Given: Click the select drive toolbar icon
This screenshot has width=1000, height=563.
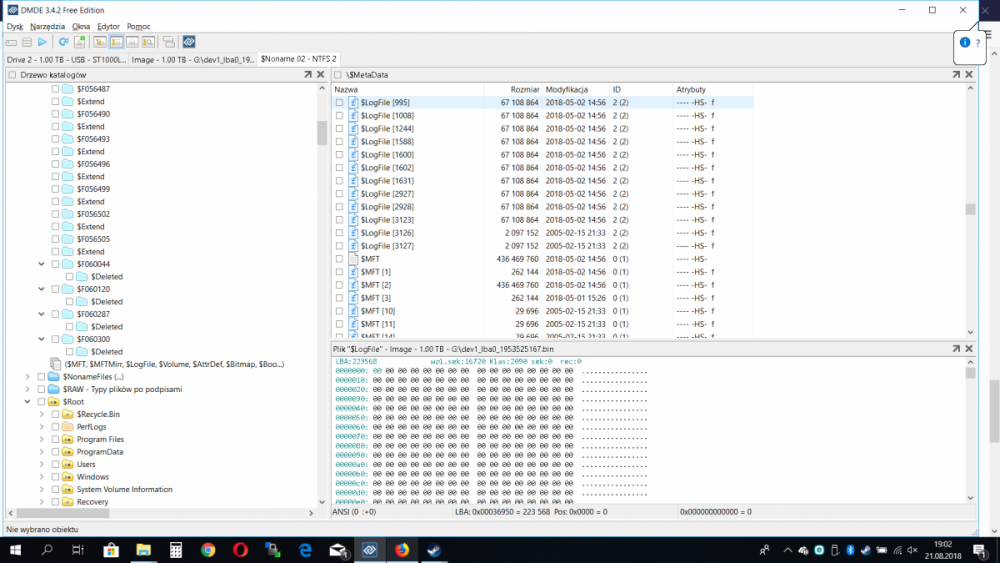Looking at the screenshot, I should pyautogui.click(x=11, y=42).
